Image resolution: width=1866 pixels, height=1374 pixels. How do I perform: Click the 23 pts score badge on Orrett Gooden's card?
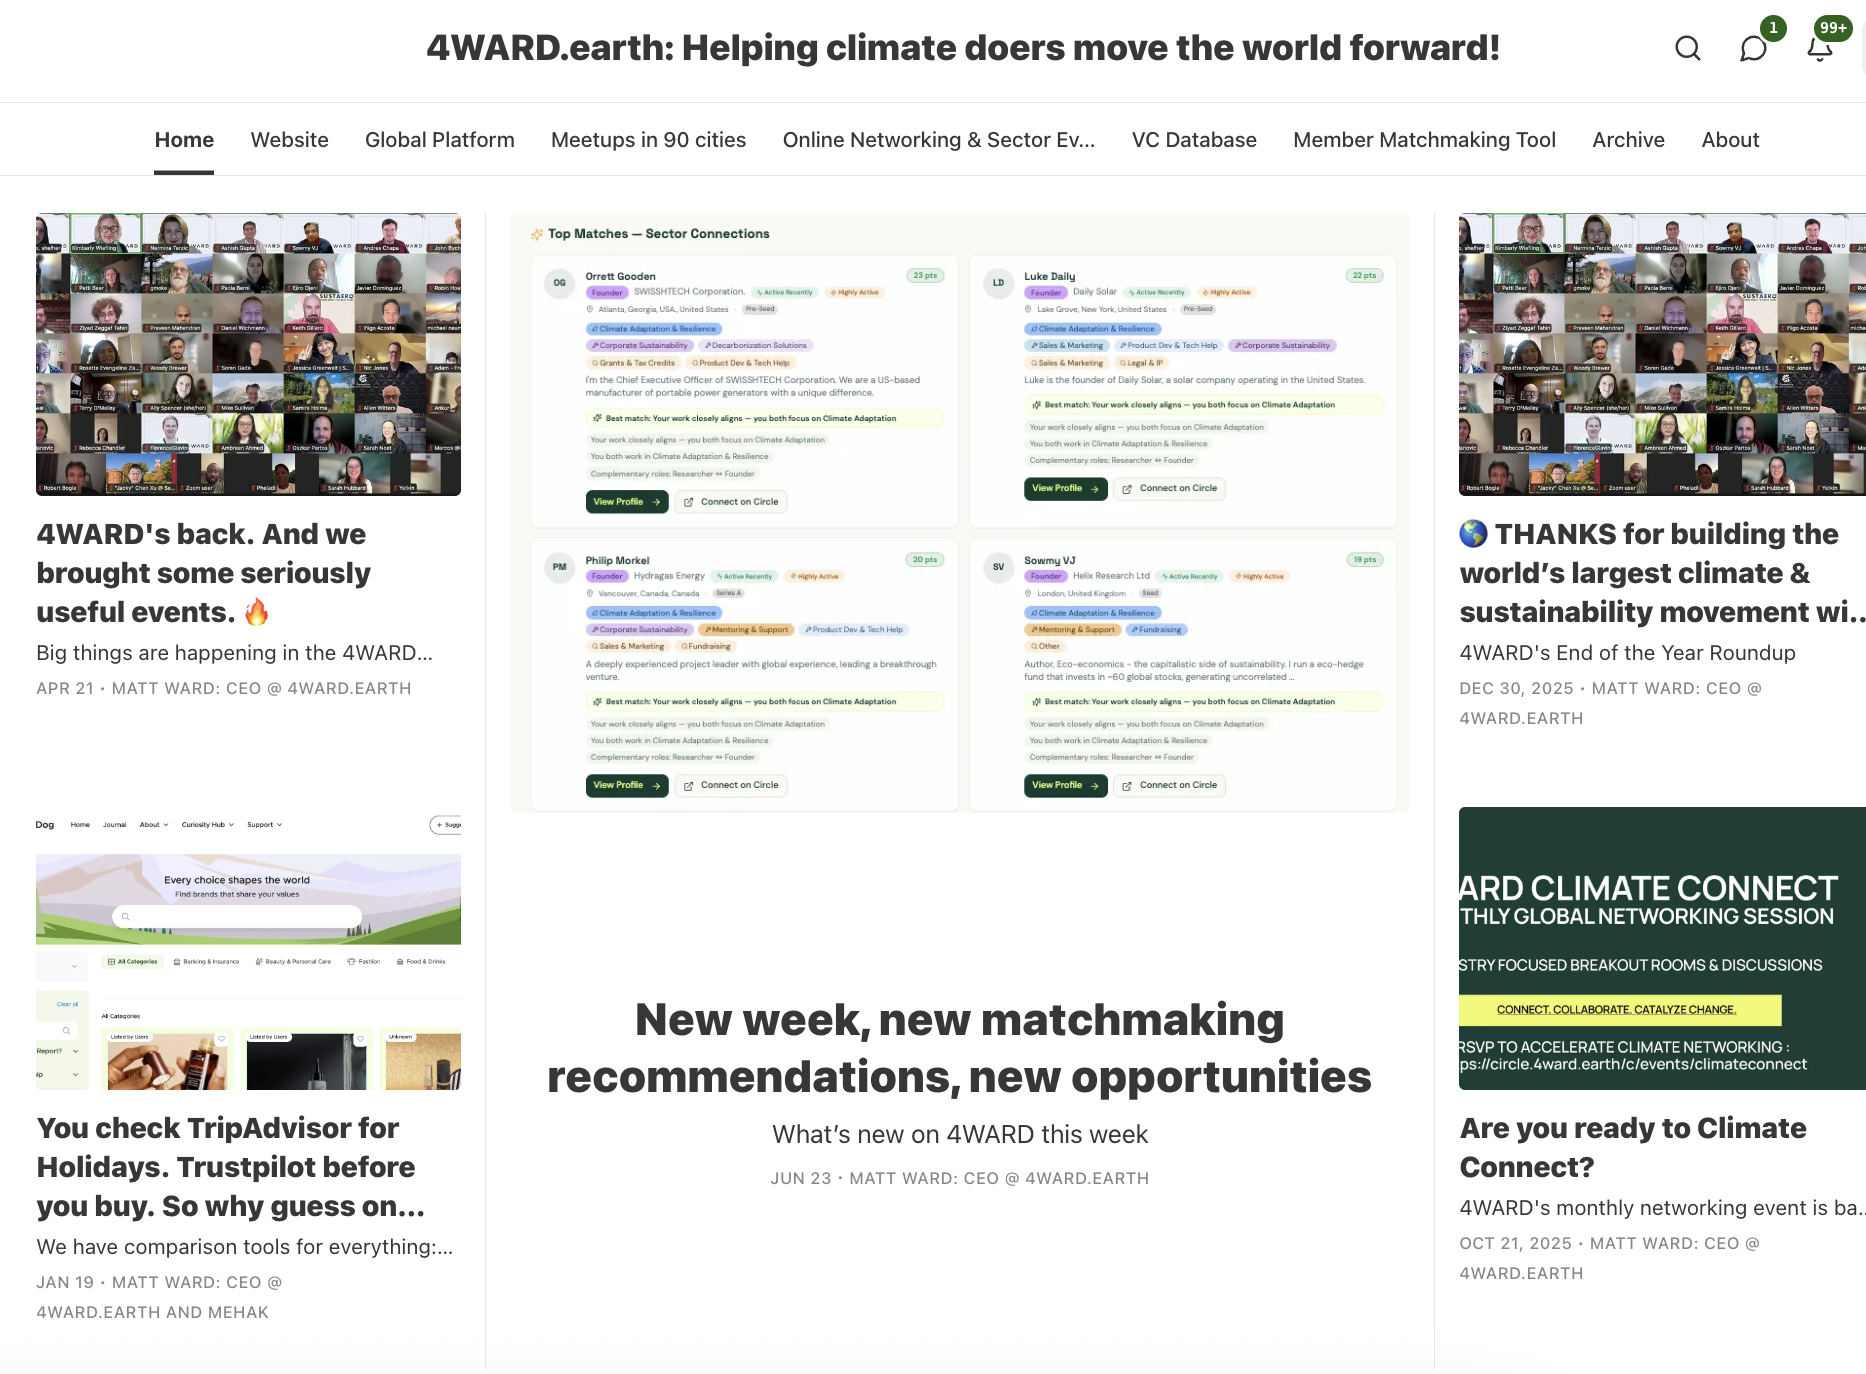[925, 275]
